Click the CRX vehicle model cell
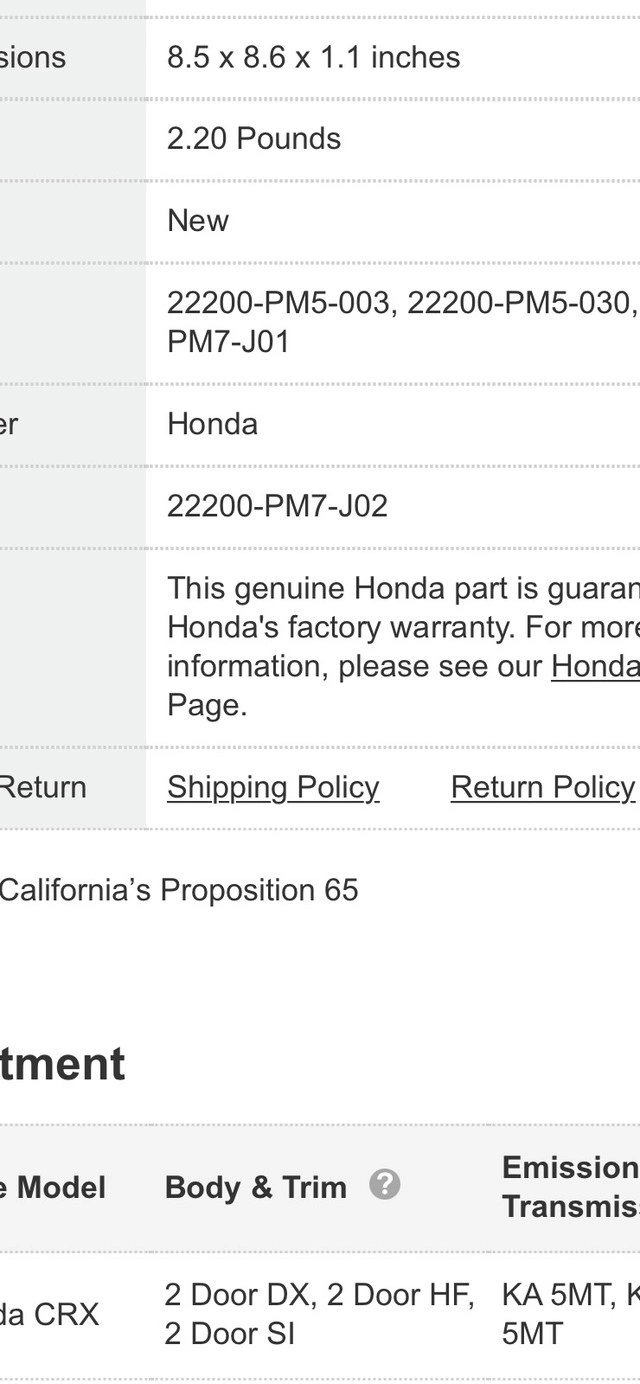Viewport: 640px width, 1384px height. [x=50, y=1314]
